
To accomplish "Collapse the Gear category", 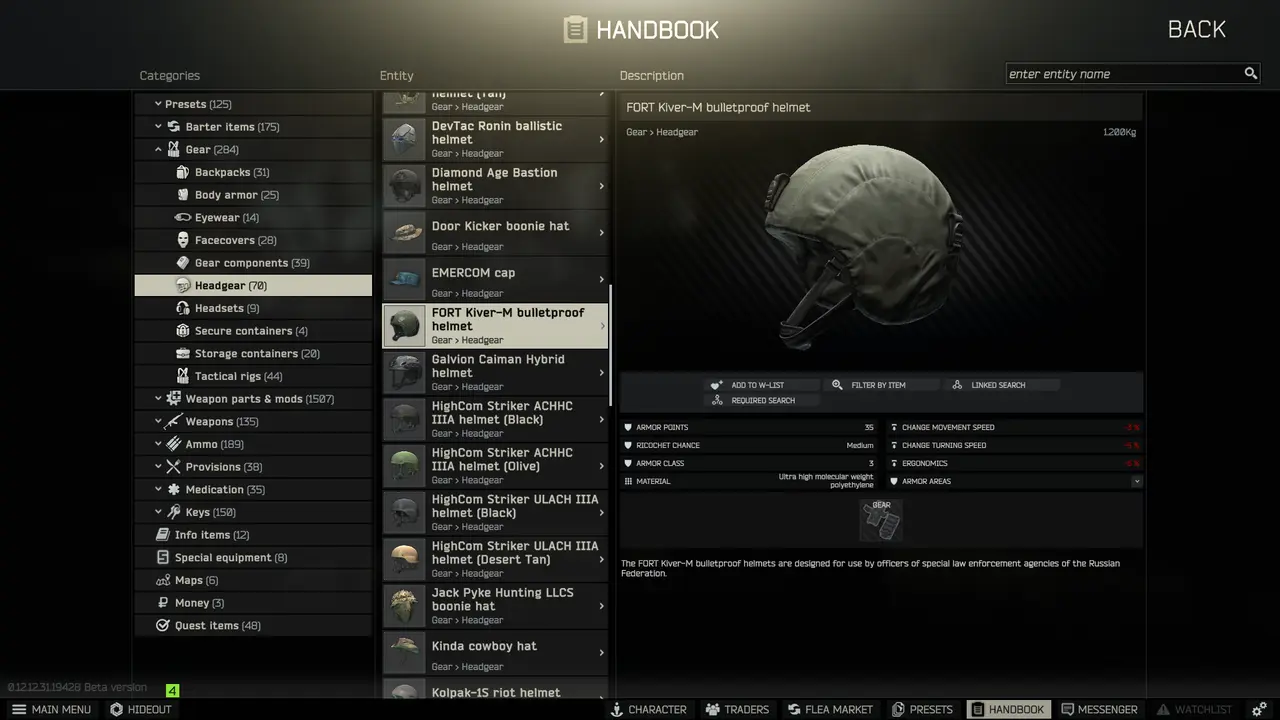I will 158,150.
